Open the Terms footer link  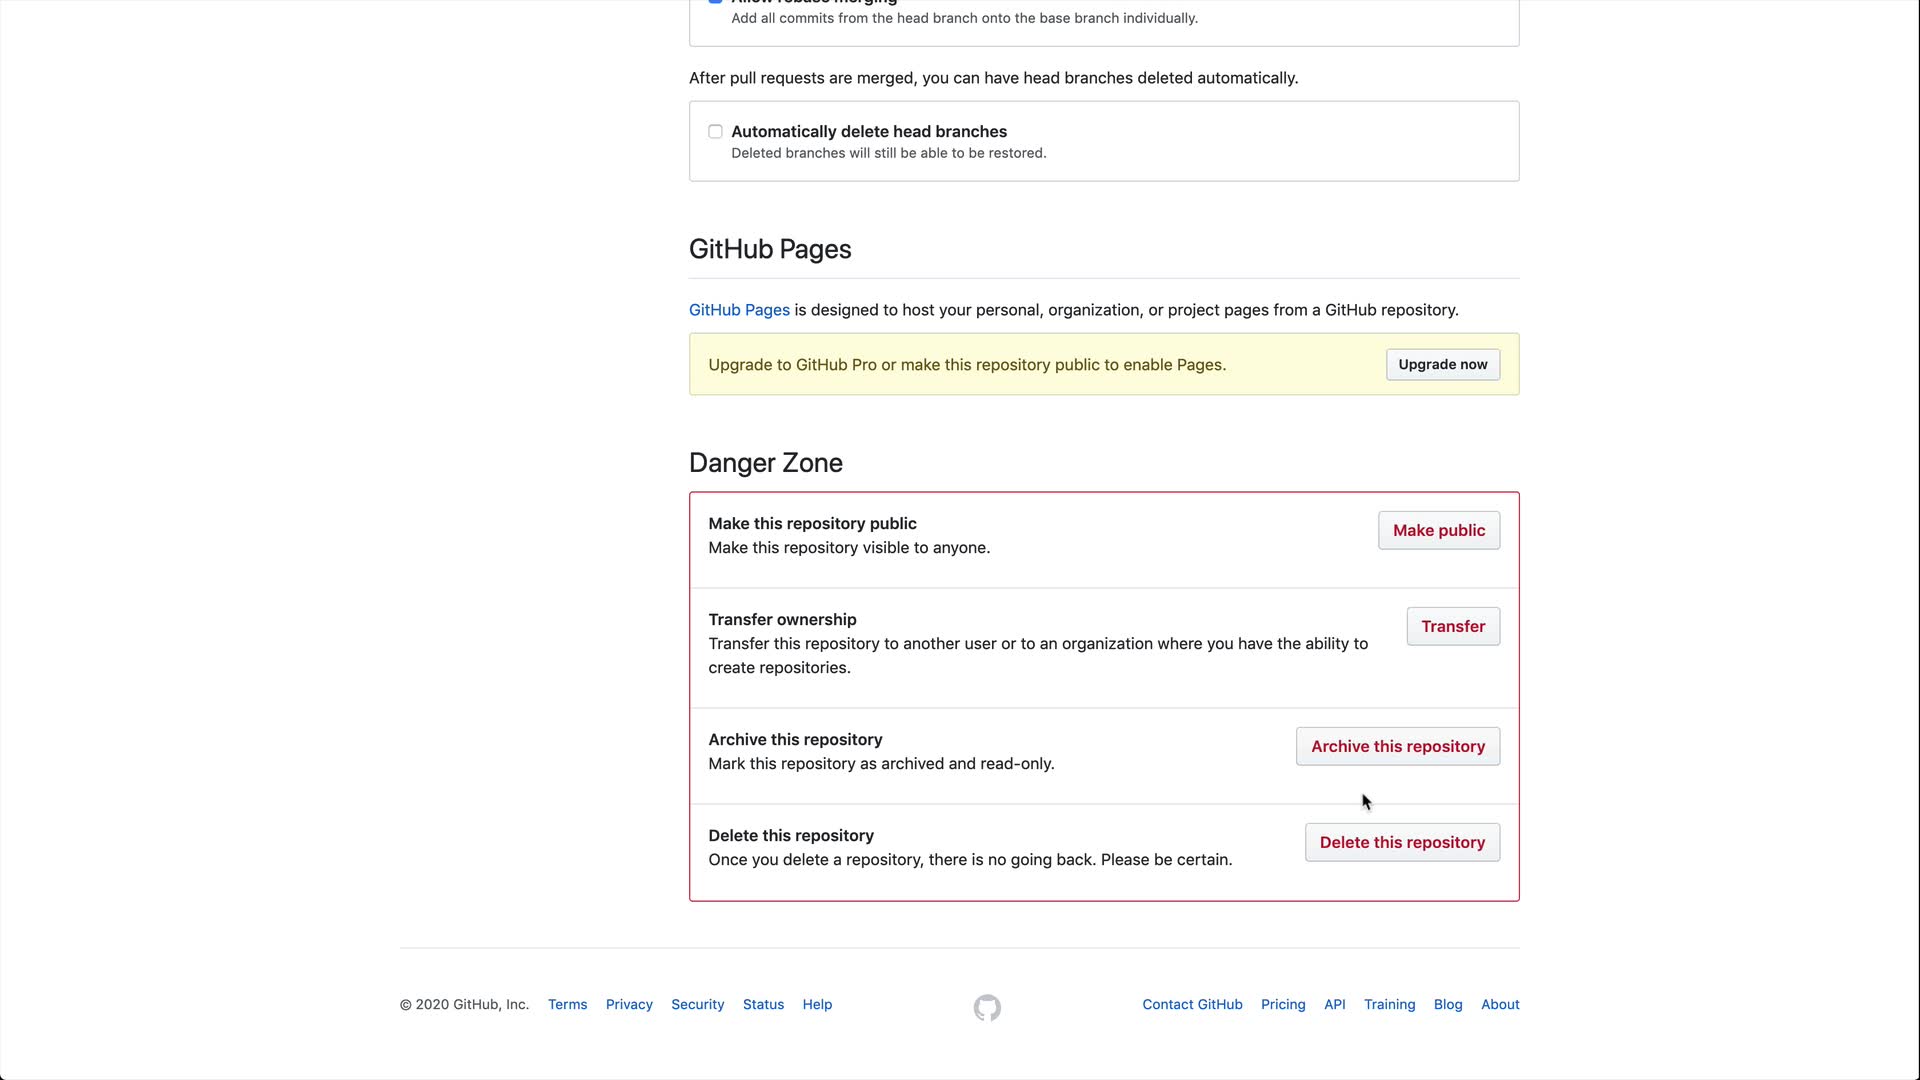(x=567, y=1004)
